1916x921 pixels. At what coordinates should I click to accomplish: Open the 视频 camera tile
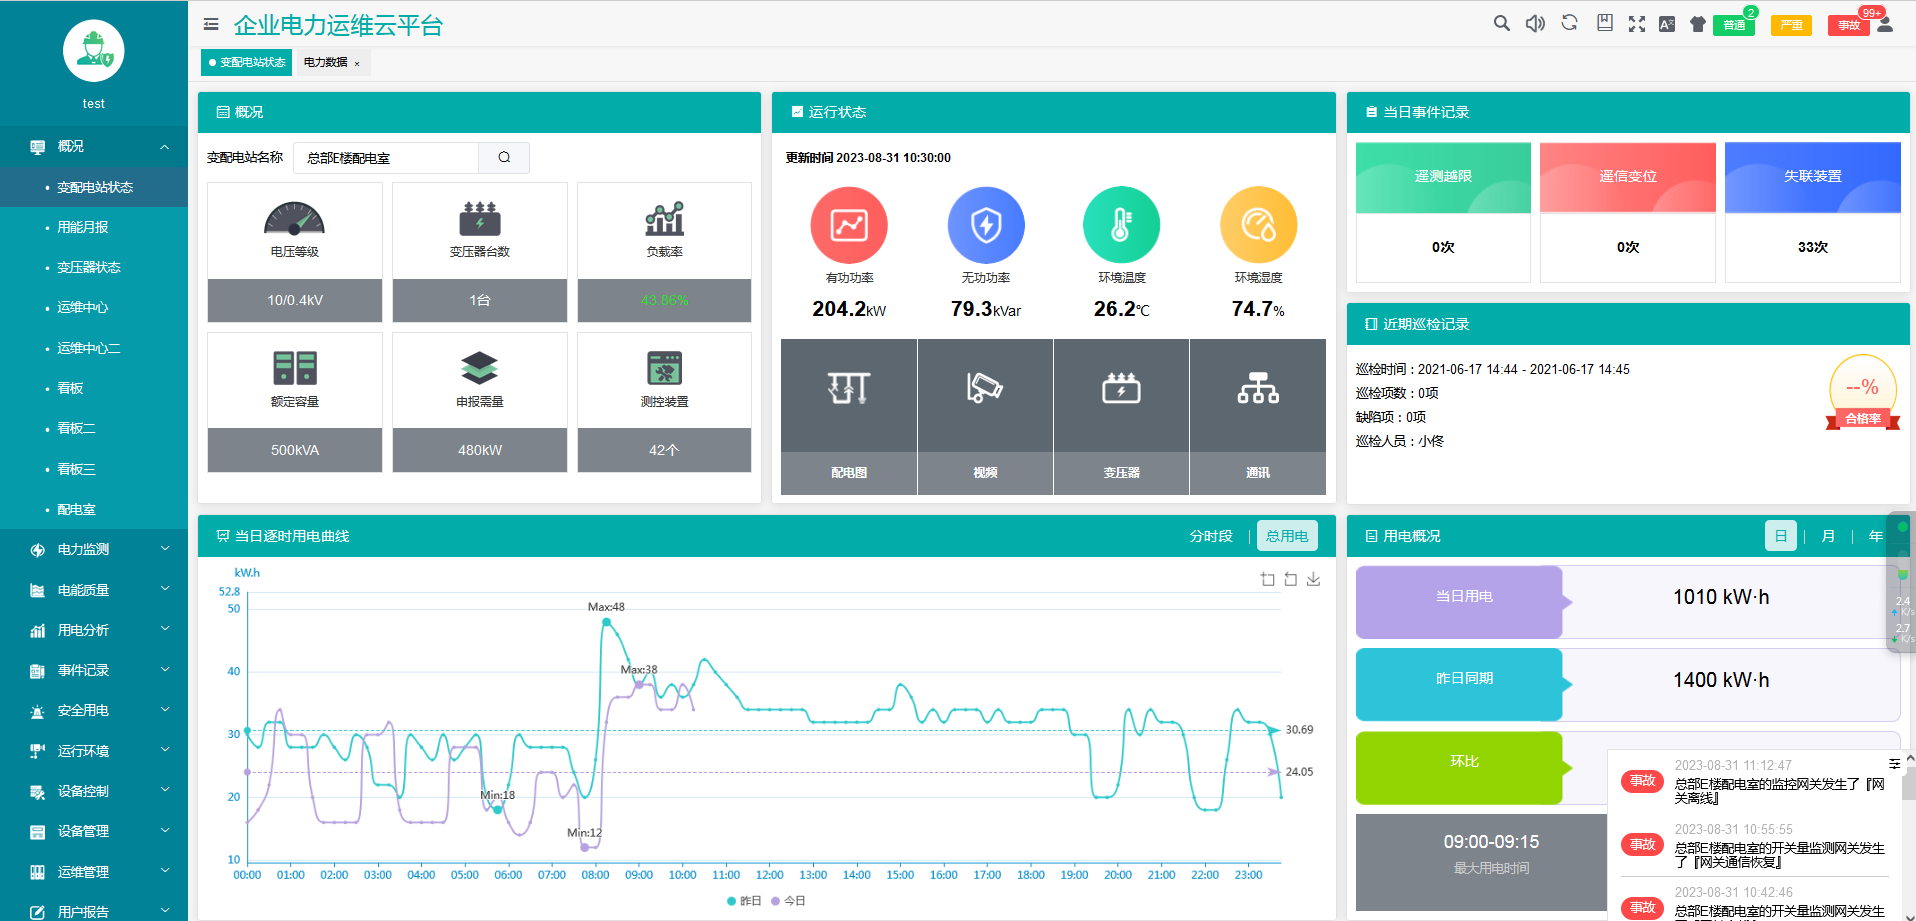(985, 417)
